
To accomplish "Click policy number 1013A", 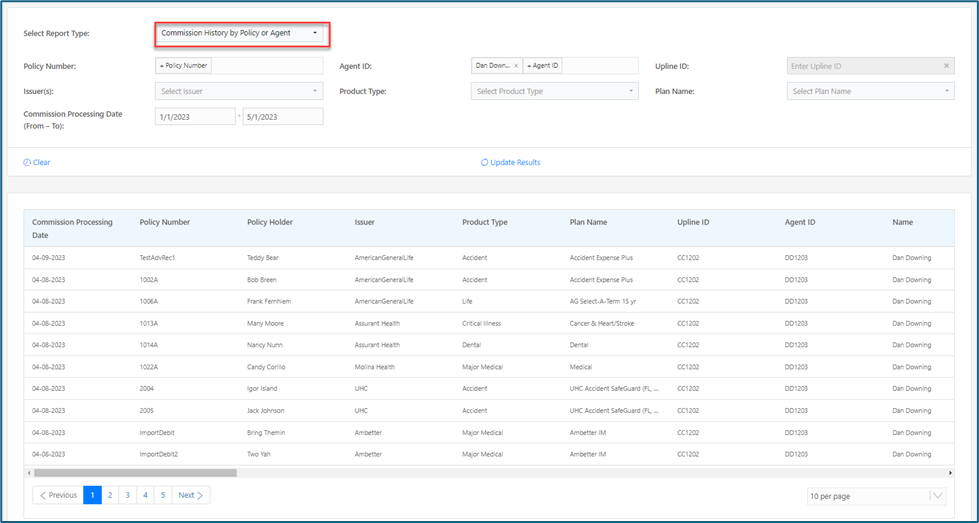I will (x=149, y=323).
